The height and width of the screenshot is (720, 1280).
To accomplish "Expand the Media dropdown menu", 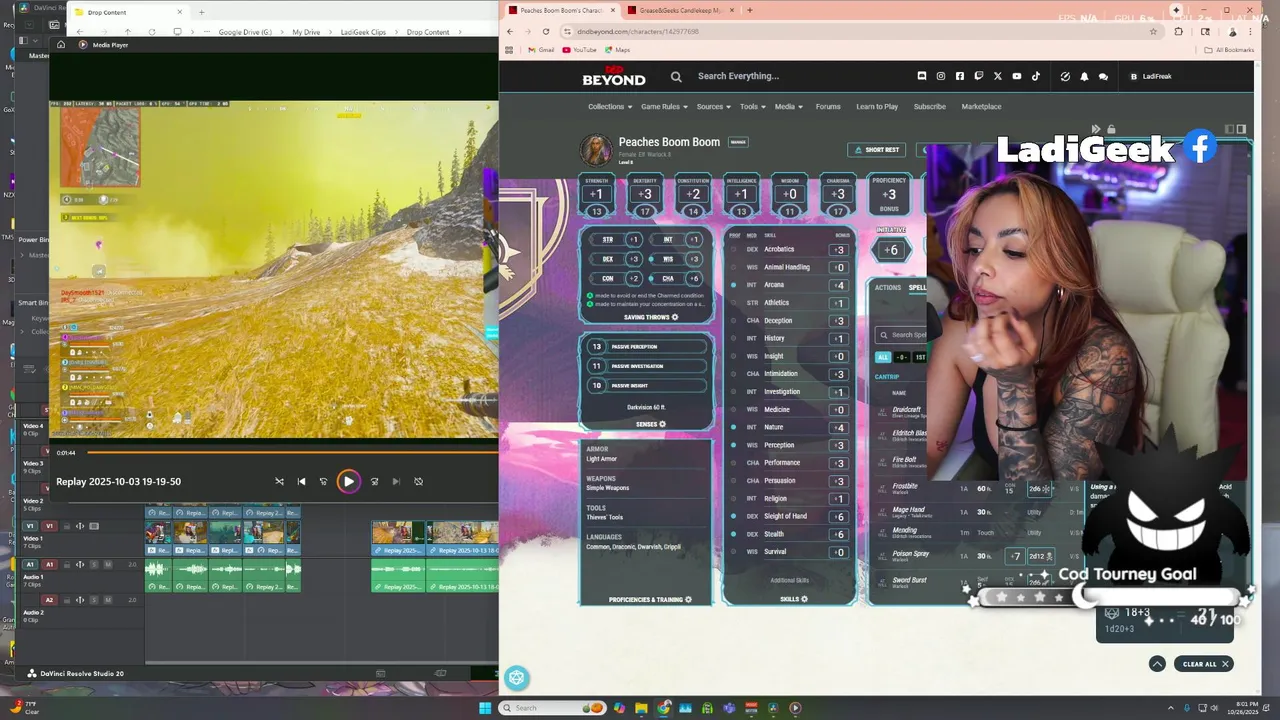I will click(789, 106).
